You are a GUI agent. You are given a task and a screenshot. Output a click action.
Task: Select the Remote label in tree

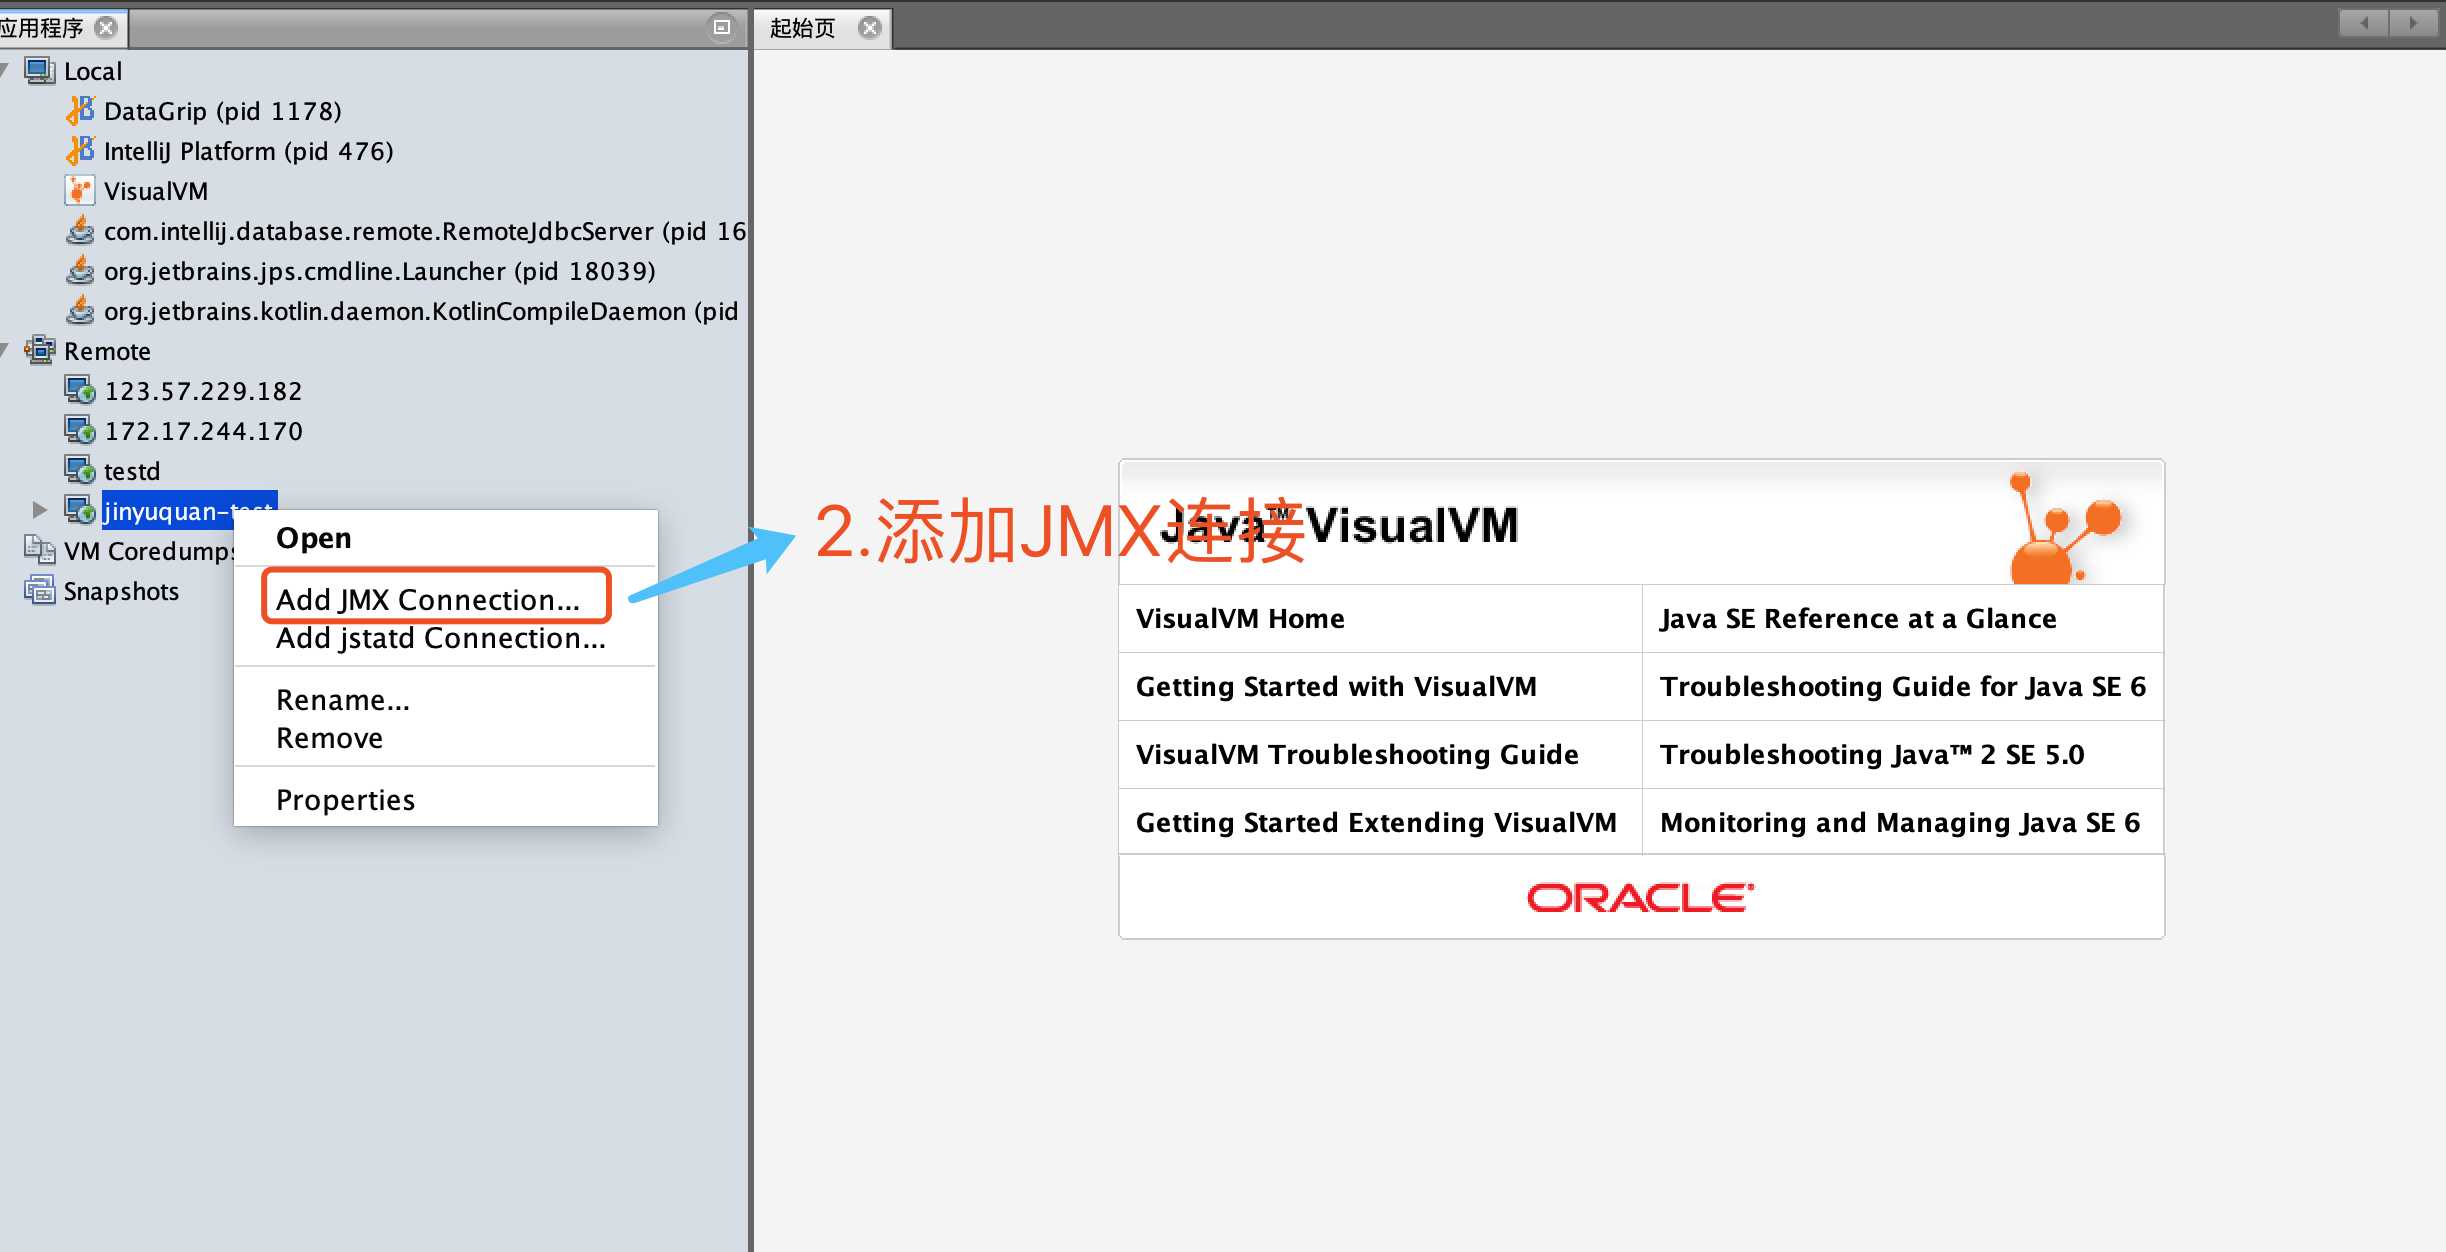(107, 351)
